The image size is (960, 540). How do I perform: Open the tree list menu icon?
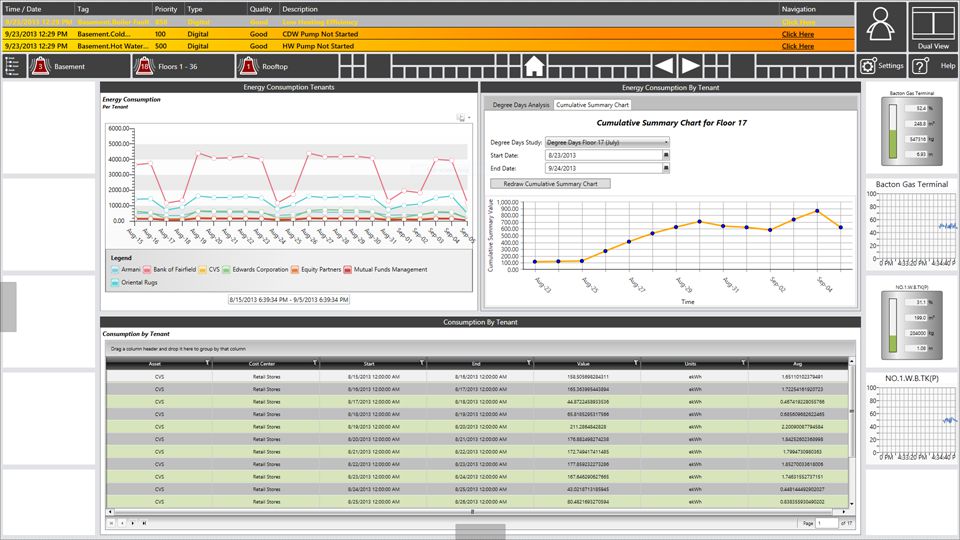tap(14, 66)
